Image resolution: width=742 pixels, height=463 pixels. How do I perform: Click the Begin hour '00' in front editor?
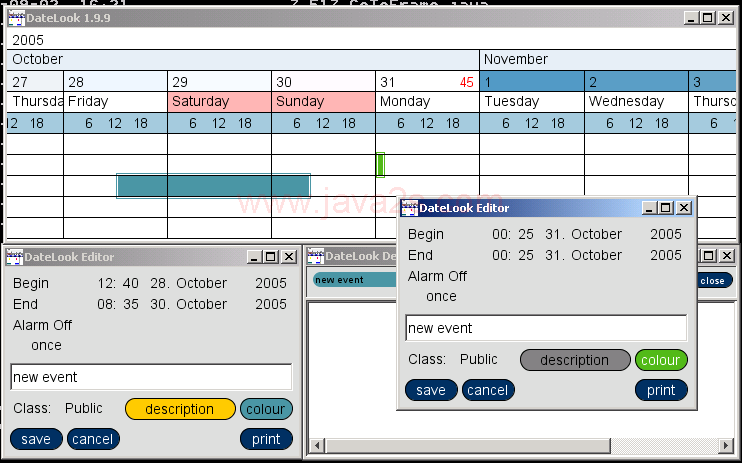[501, 234]
